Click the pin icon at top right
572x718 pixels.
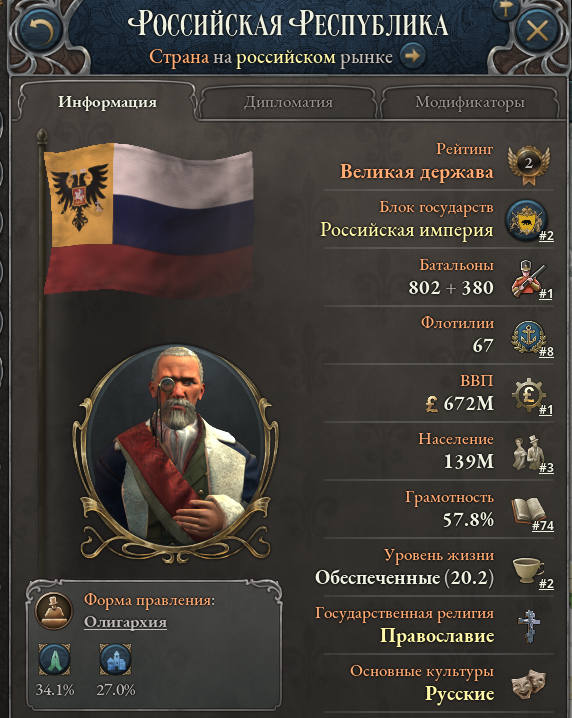pyautogui.click(x=506, y=9)
